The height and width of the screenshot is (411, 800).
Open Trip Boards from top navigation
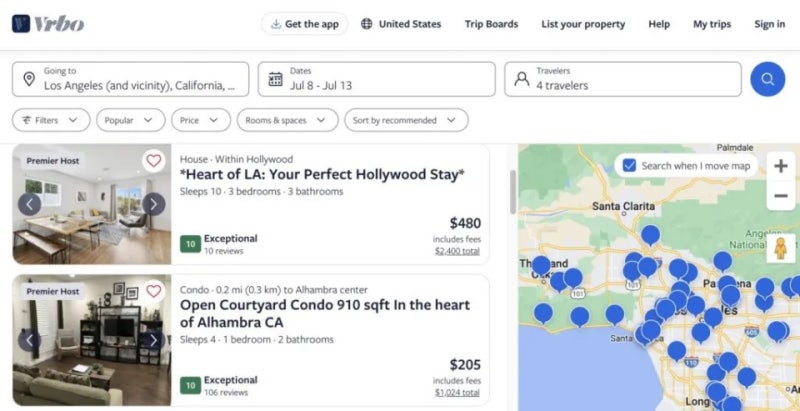491,24
